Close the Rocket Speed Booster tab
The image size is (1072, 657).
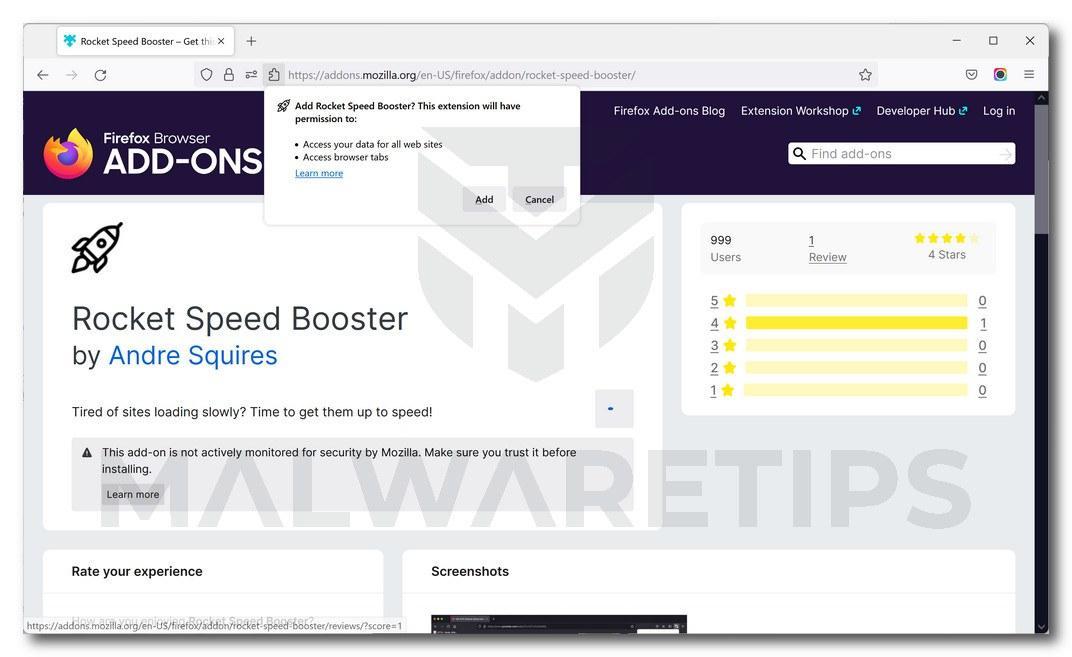221,41
